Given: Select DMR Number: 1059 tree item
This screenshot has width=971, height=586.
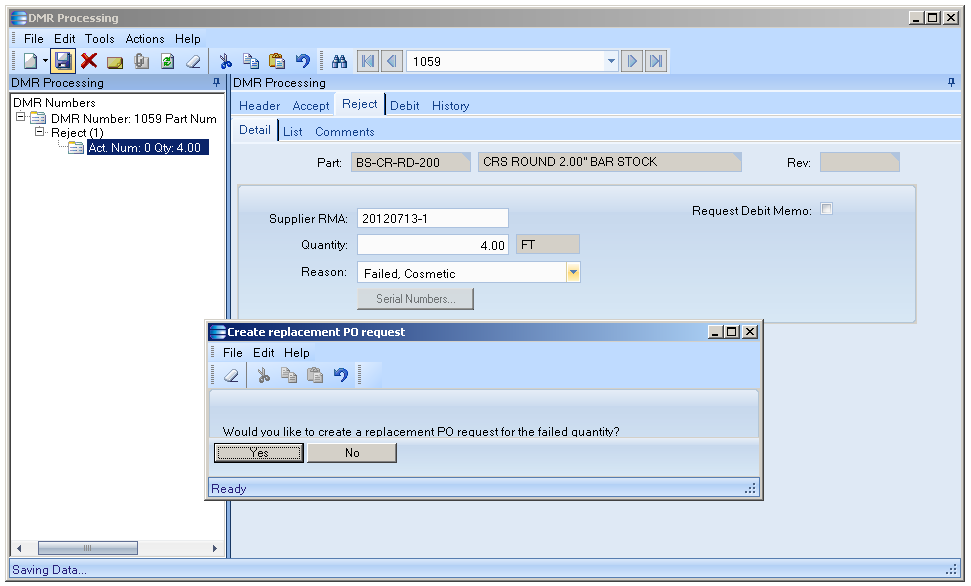Looking at the screenshot, I should click(134, 118).
